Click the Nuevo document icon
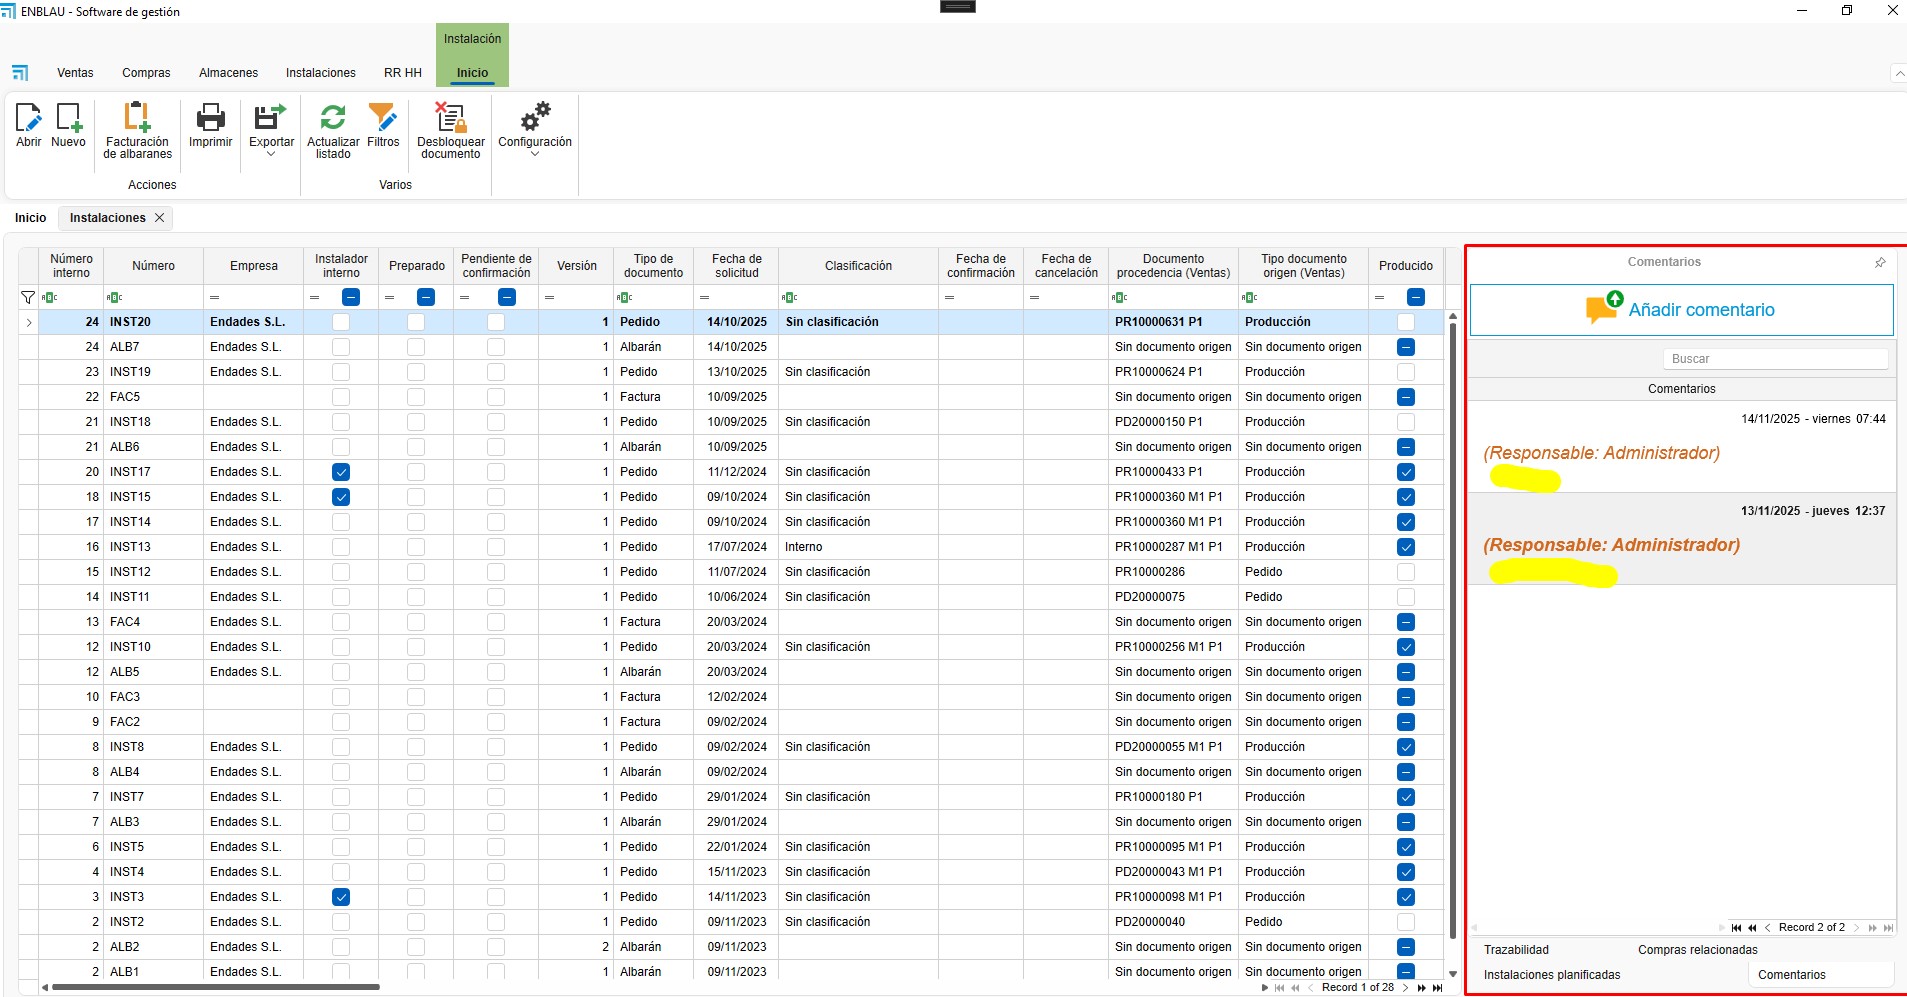Screen dimensions: 1907x997 [x=68, y=118]
